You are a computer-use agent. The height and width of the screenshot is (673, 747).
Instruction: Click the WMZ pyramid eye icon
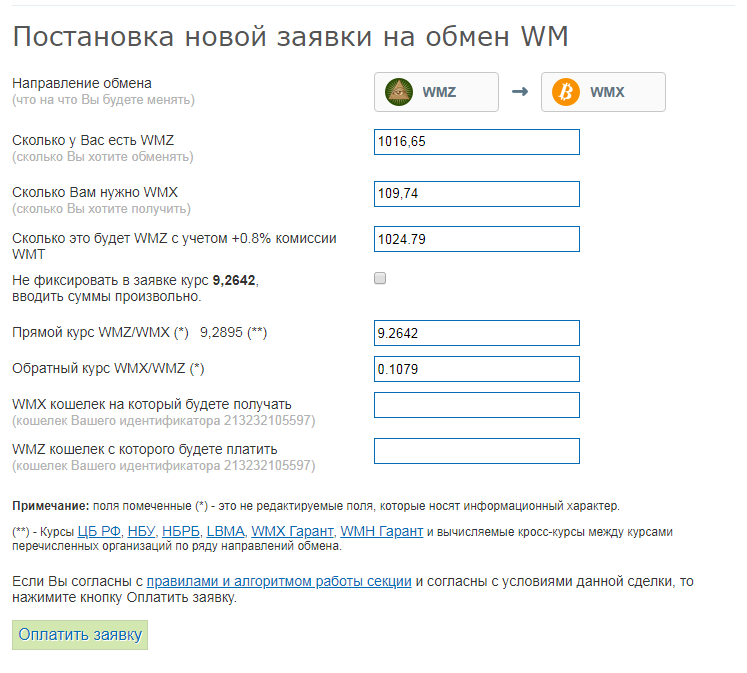click(398, 92)
